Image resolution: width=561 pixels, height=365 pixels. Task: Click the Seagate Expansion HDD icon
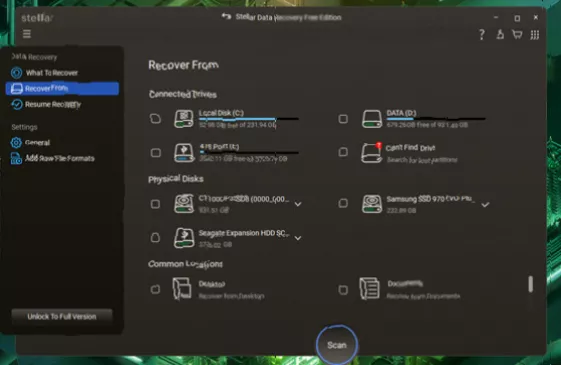(x=184, y=238)
